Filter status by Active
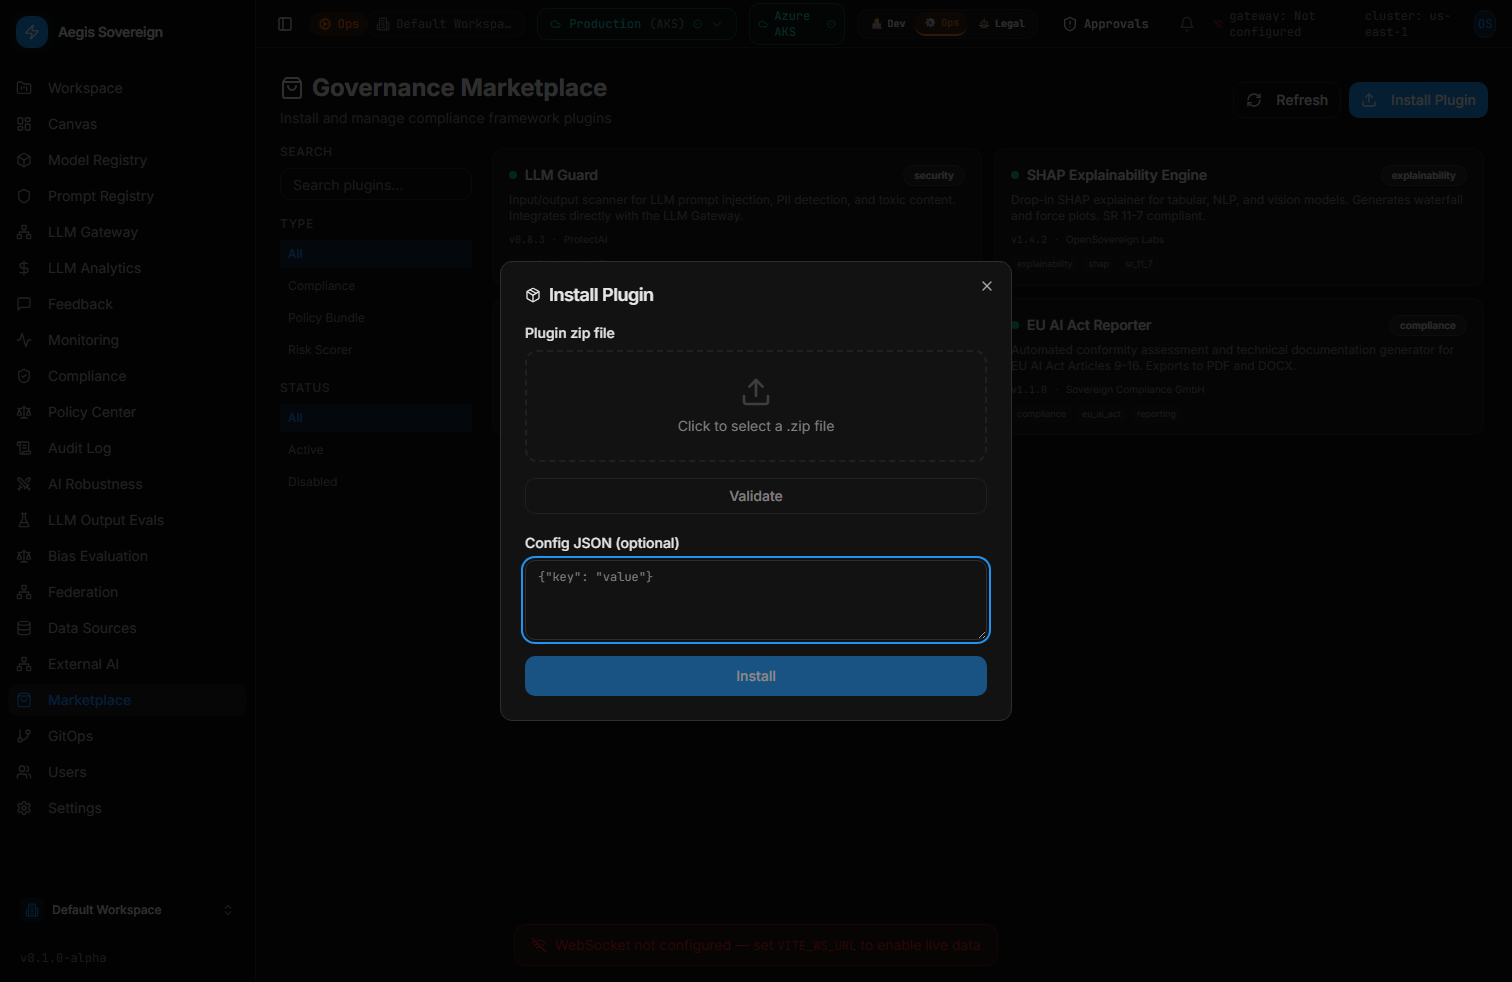Image resolution: width=1512 pixels, height=982 pixels. [x=376, y=450]
